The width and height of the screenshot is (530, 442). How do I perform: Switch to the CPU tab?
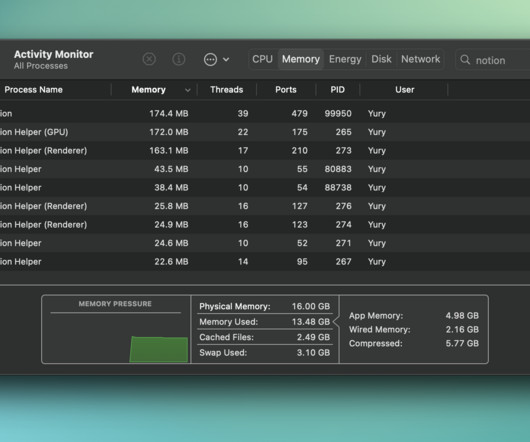coord(262,59)
